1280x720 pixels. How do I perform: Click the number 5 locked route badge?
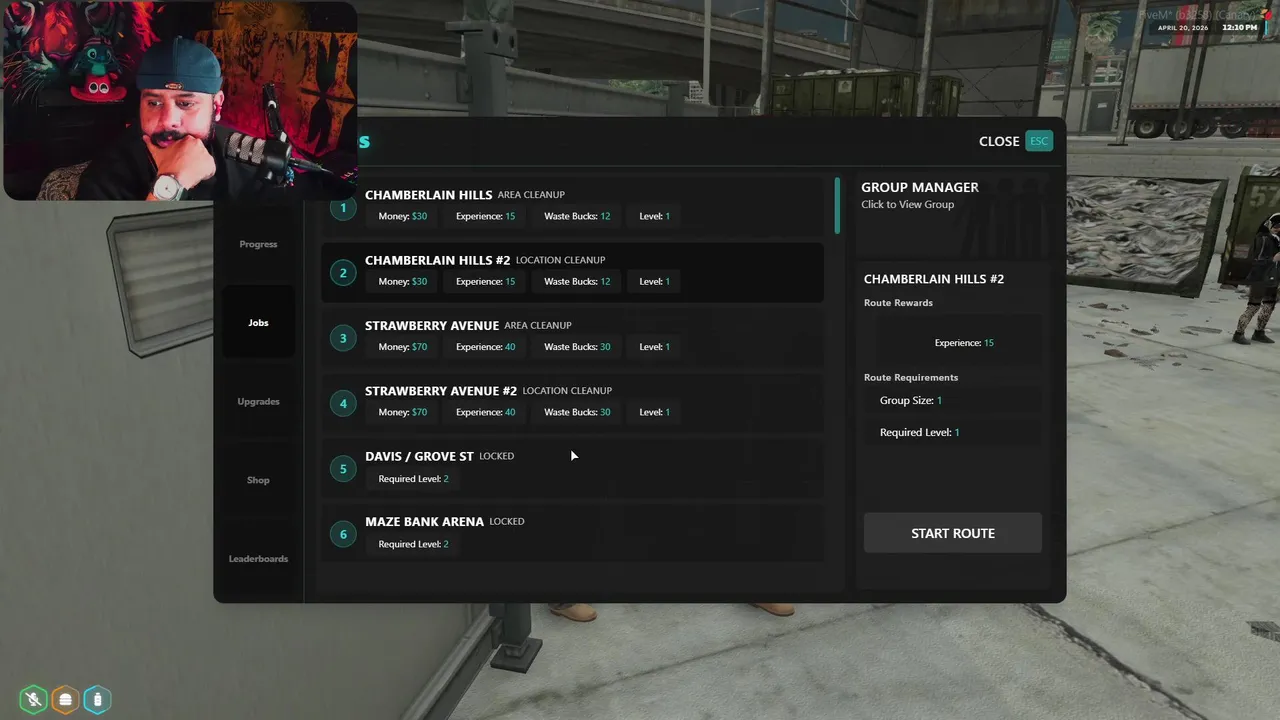click(x=343, y=469)
